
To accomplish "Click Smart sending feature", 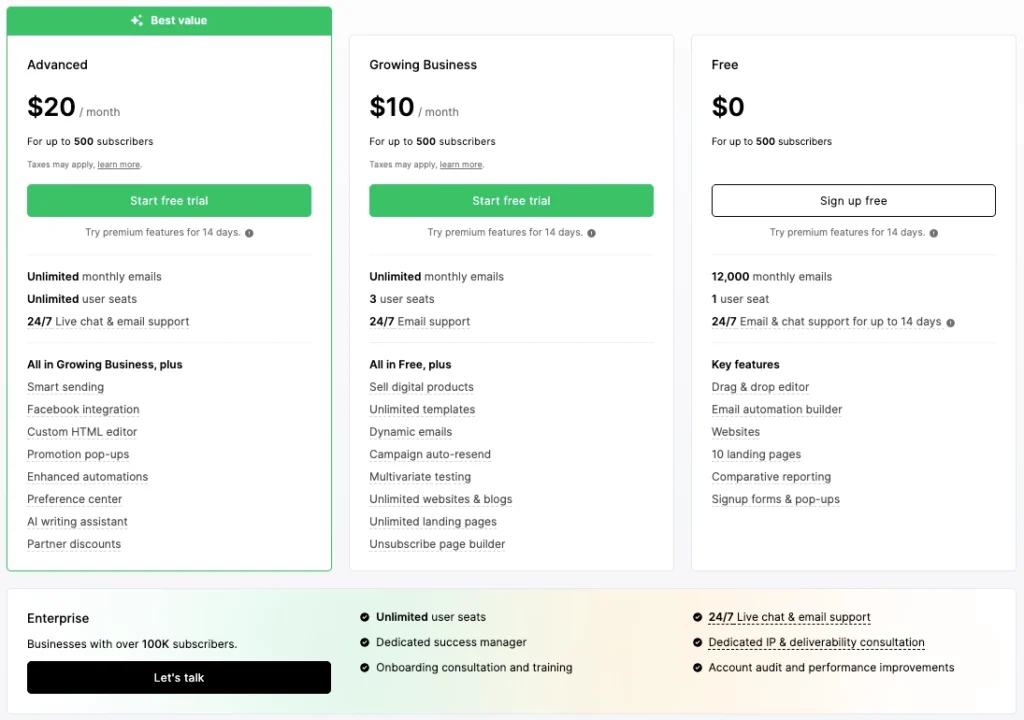I will click(65, 387).
